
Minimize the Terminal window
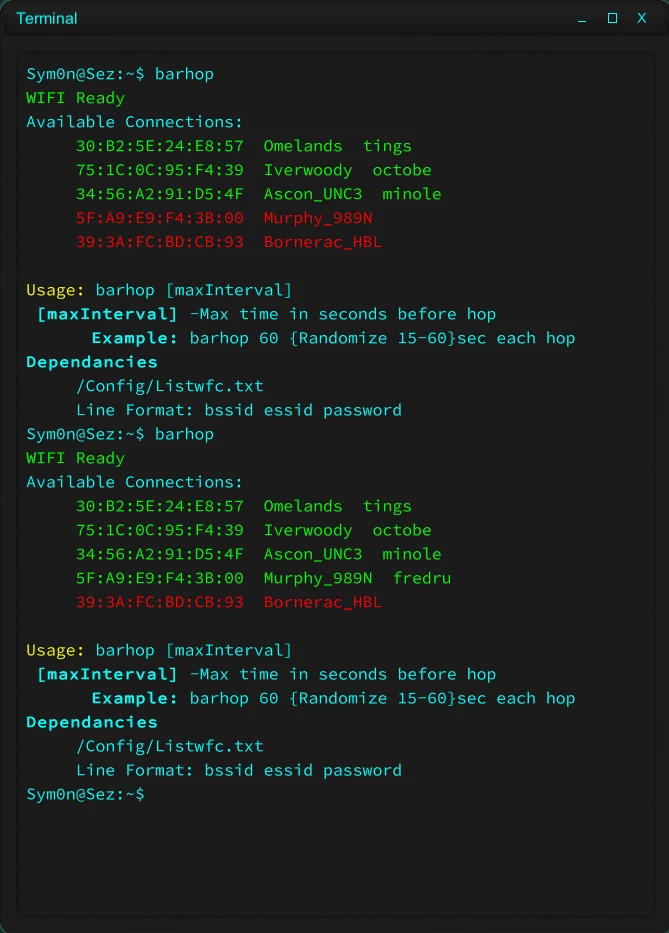582,18
